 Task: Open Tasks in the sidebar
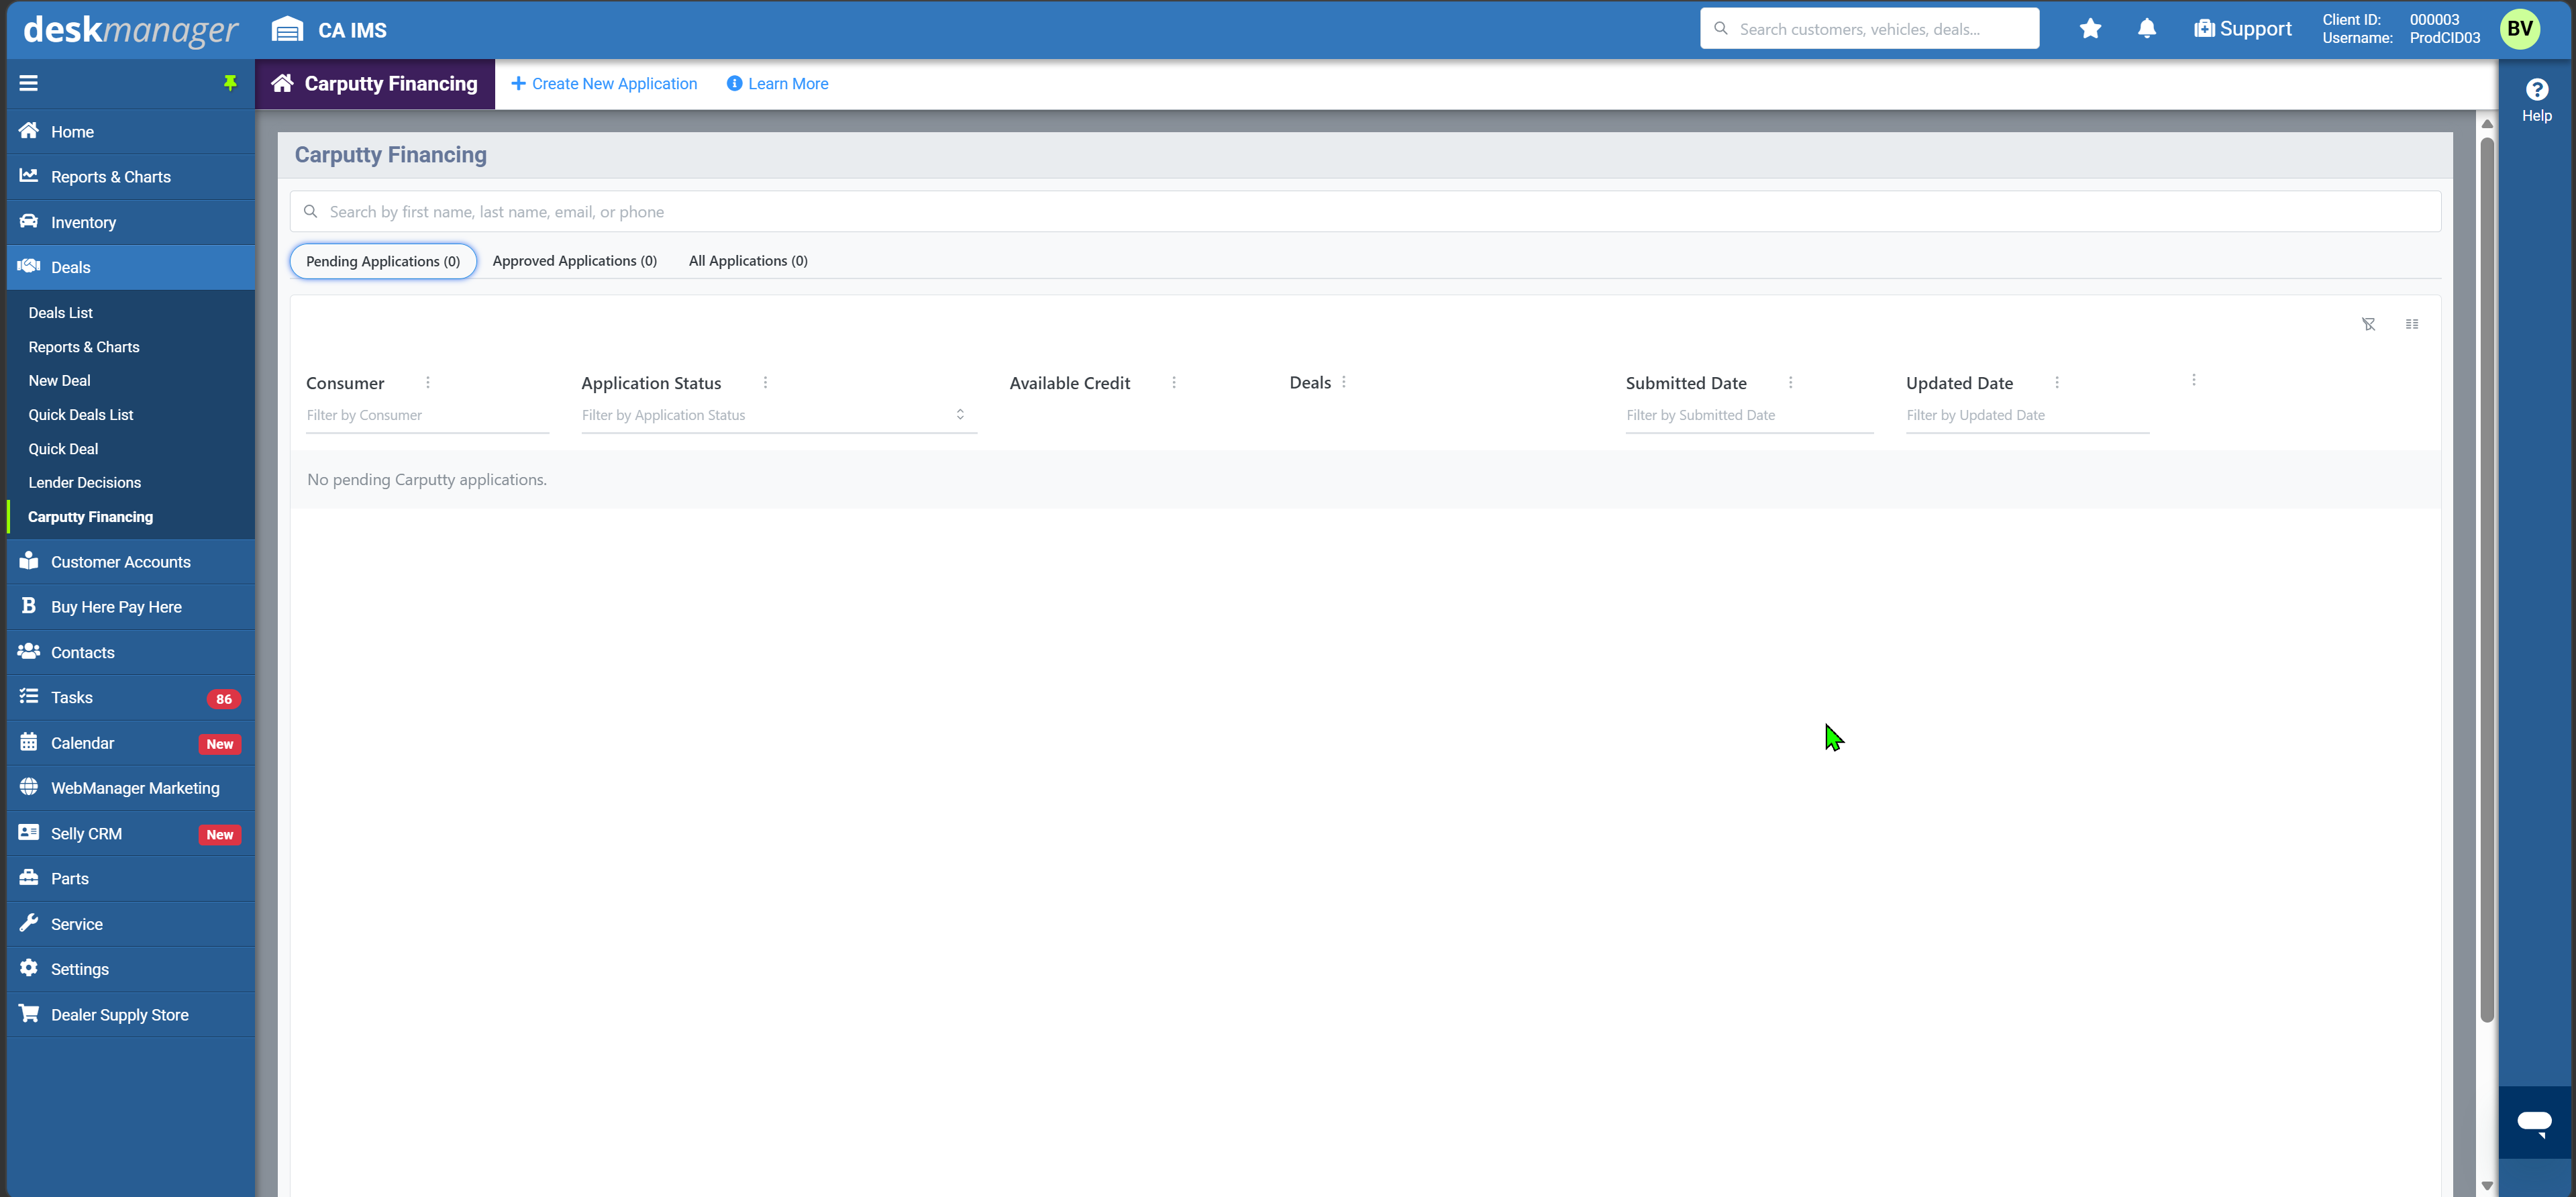[x=131, y=698]
